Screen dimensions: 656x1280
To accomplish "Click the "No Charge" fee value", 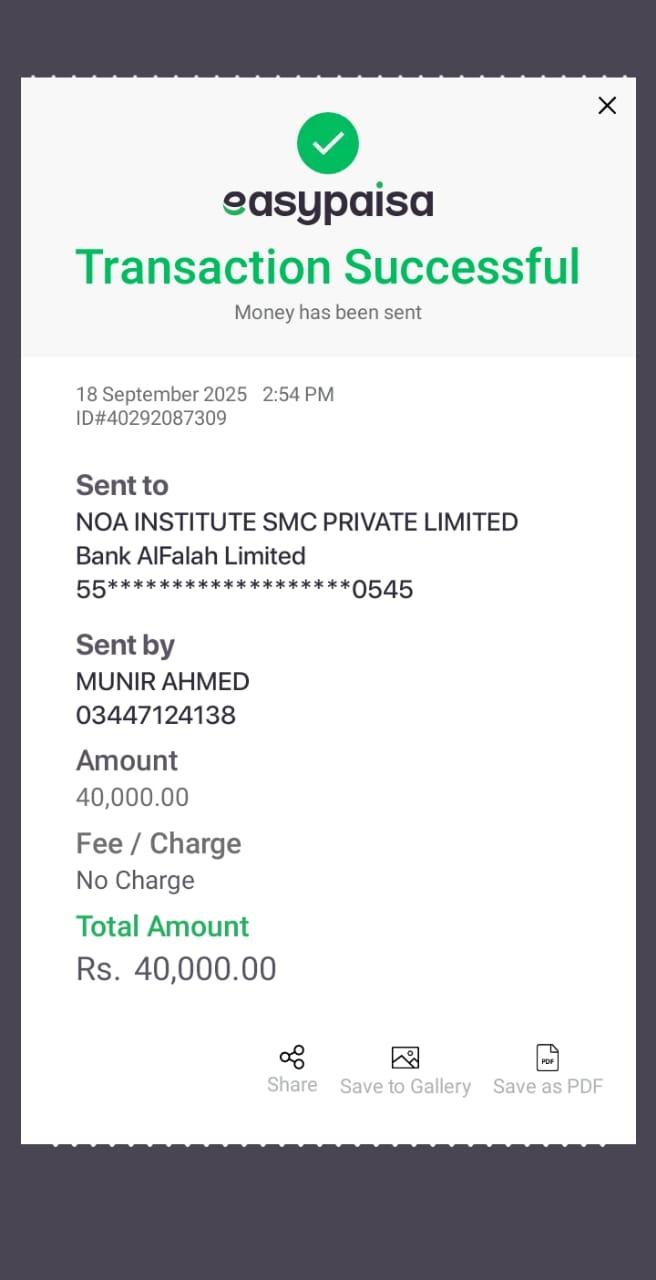I will point(135,881).
